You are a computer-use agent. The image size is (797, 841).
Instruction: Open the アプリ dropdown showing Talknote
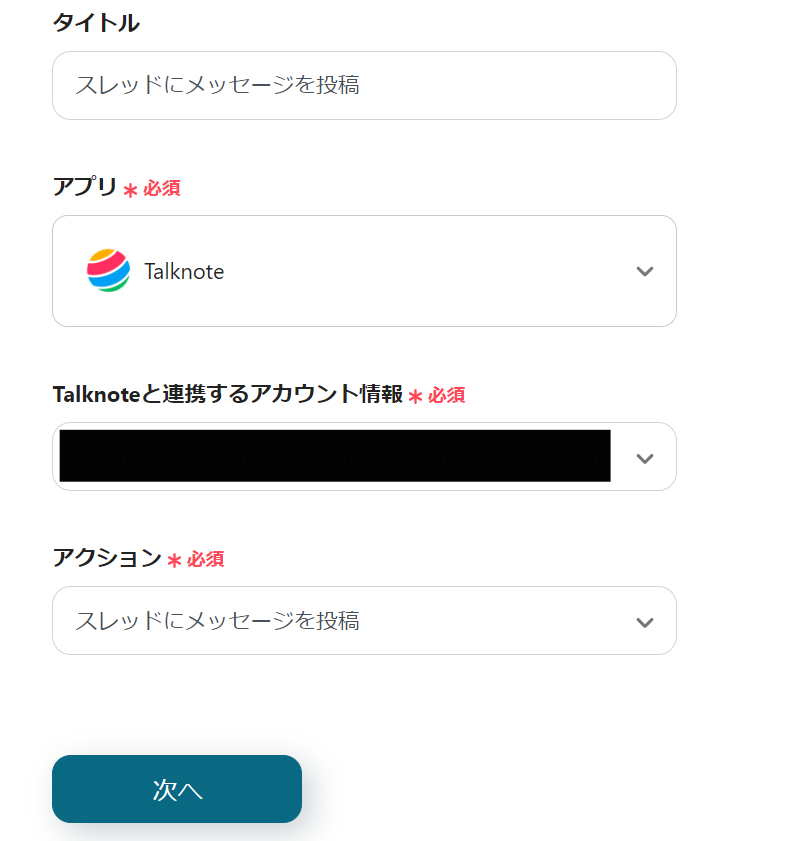pos(364,271)
